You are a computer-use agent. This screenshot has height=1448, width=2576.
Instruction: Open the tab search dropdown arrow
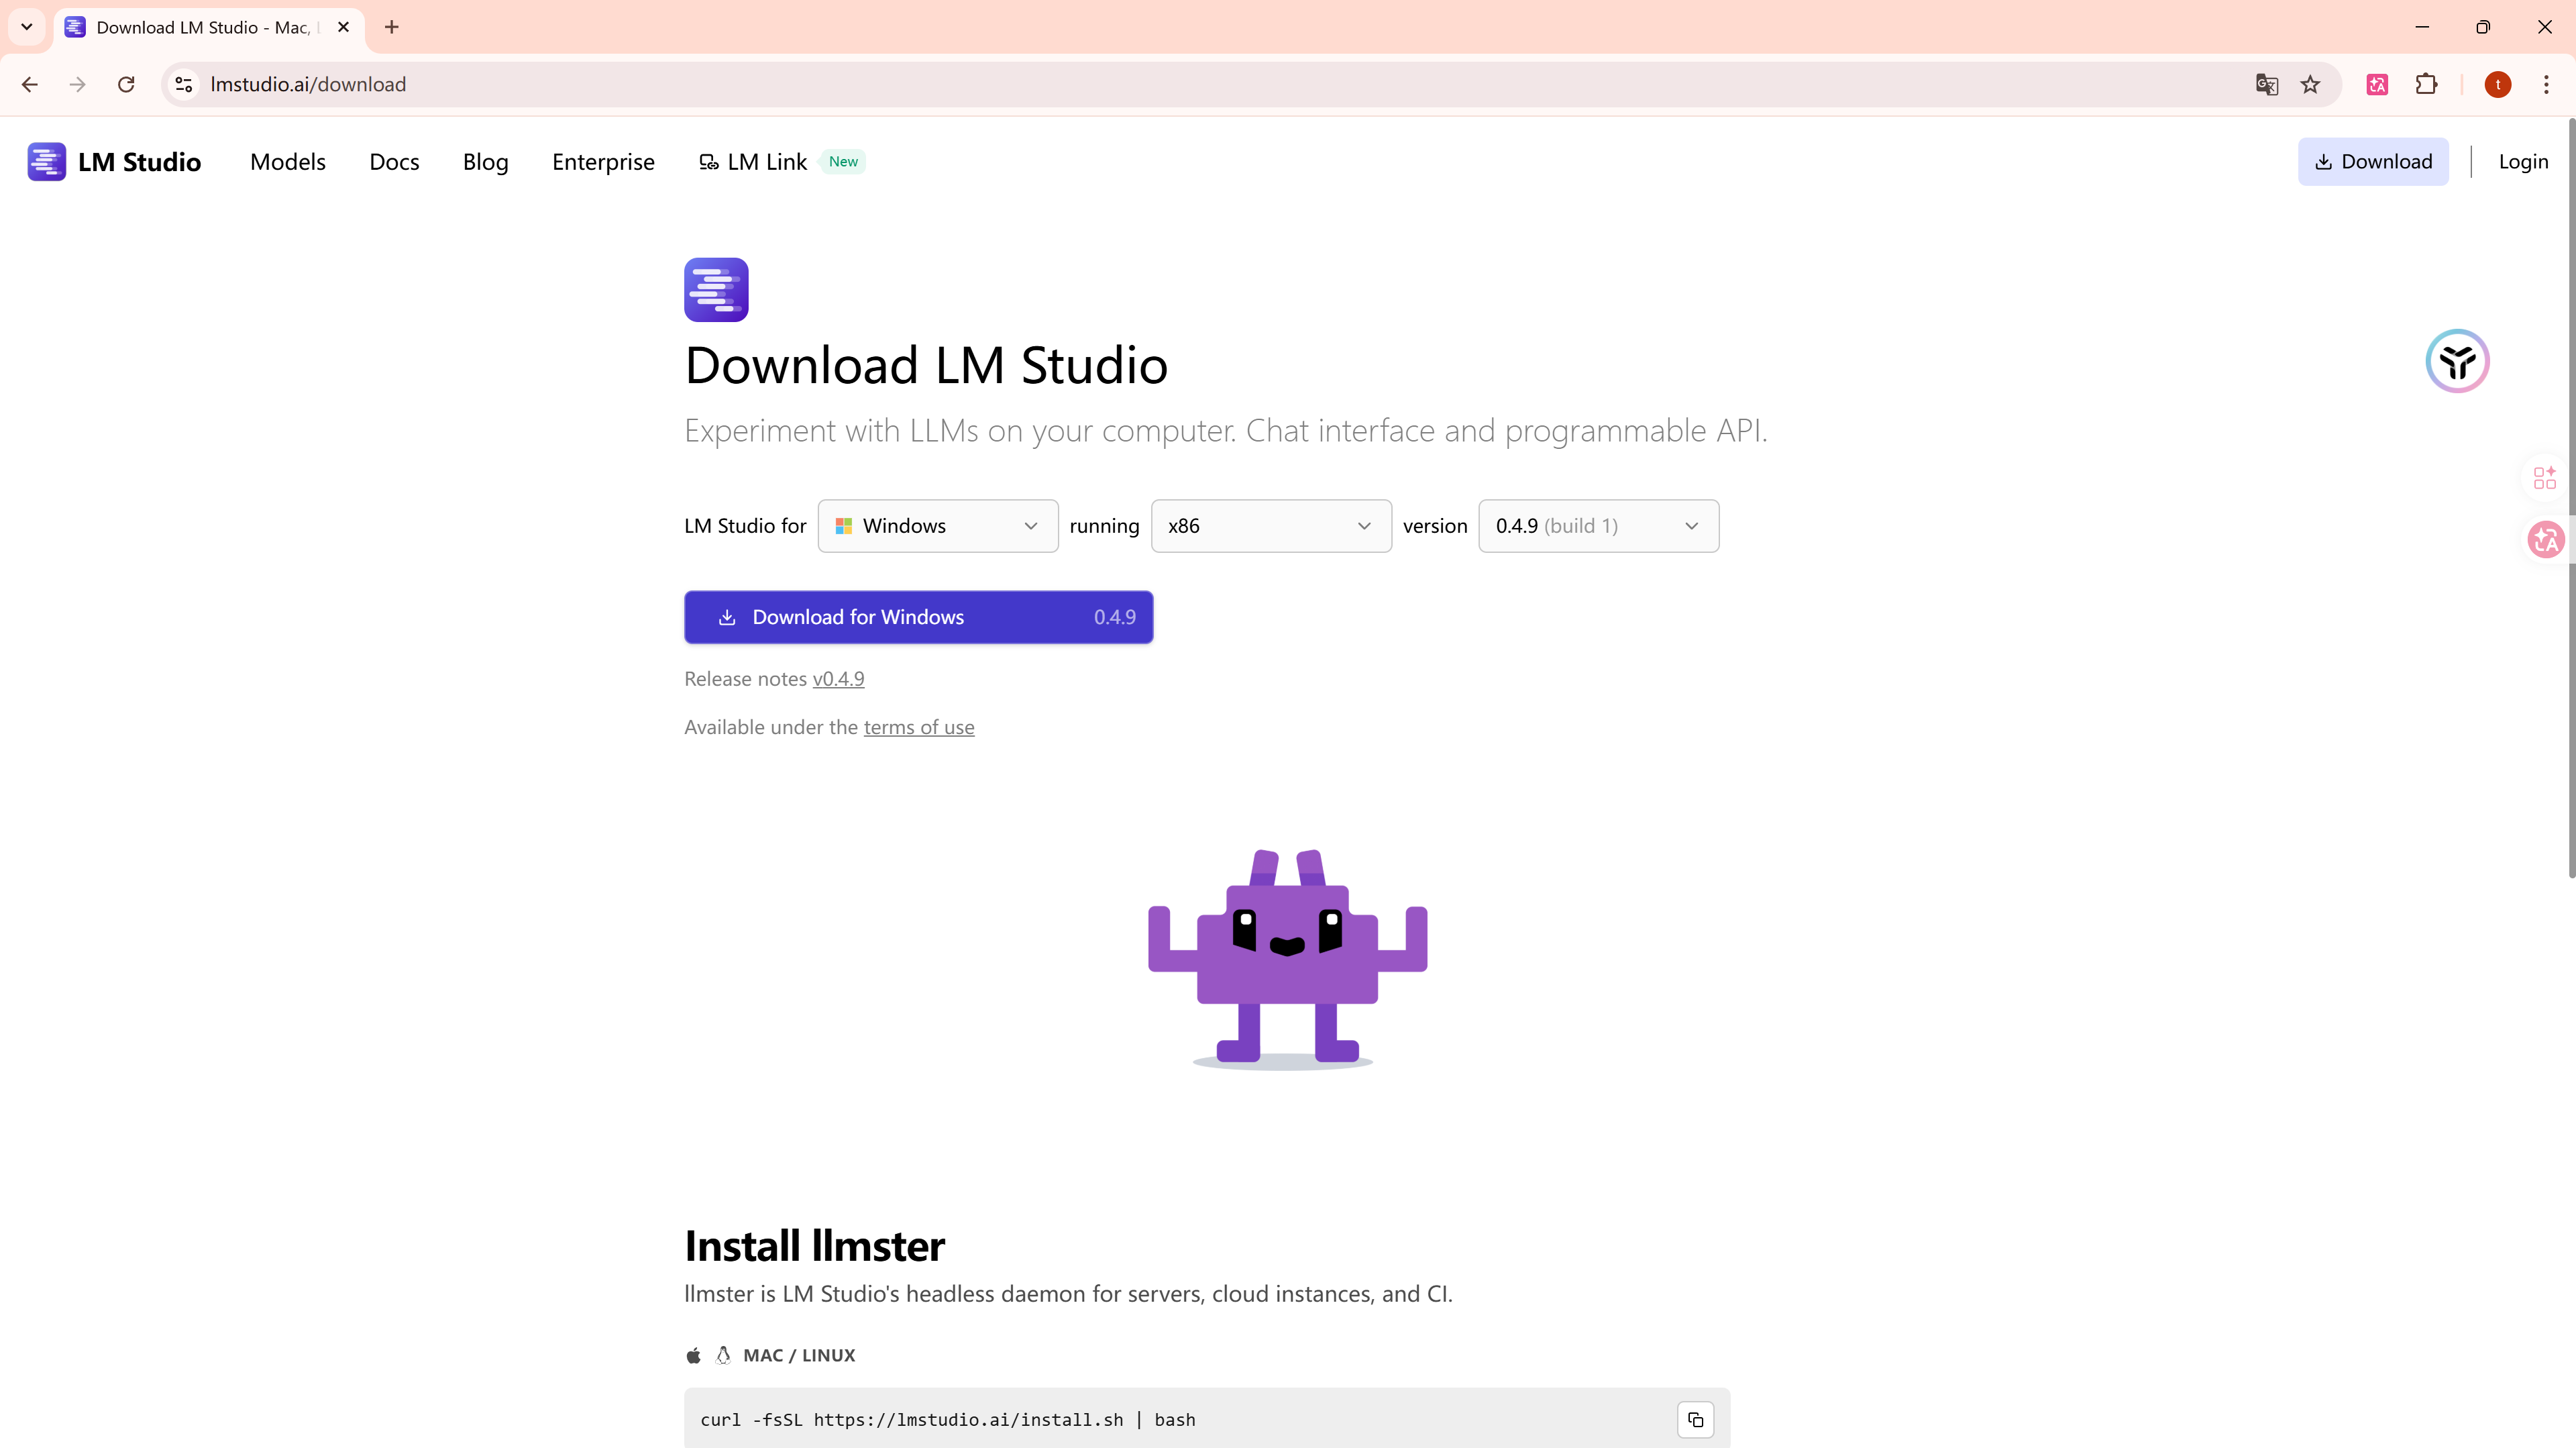click(x=27, y=27)
